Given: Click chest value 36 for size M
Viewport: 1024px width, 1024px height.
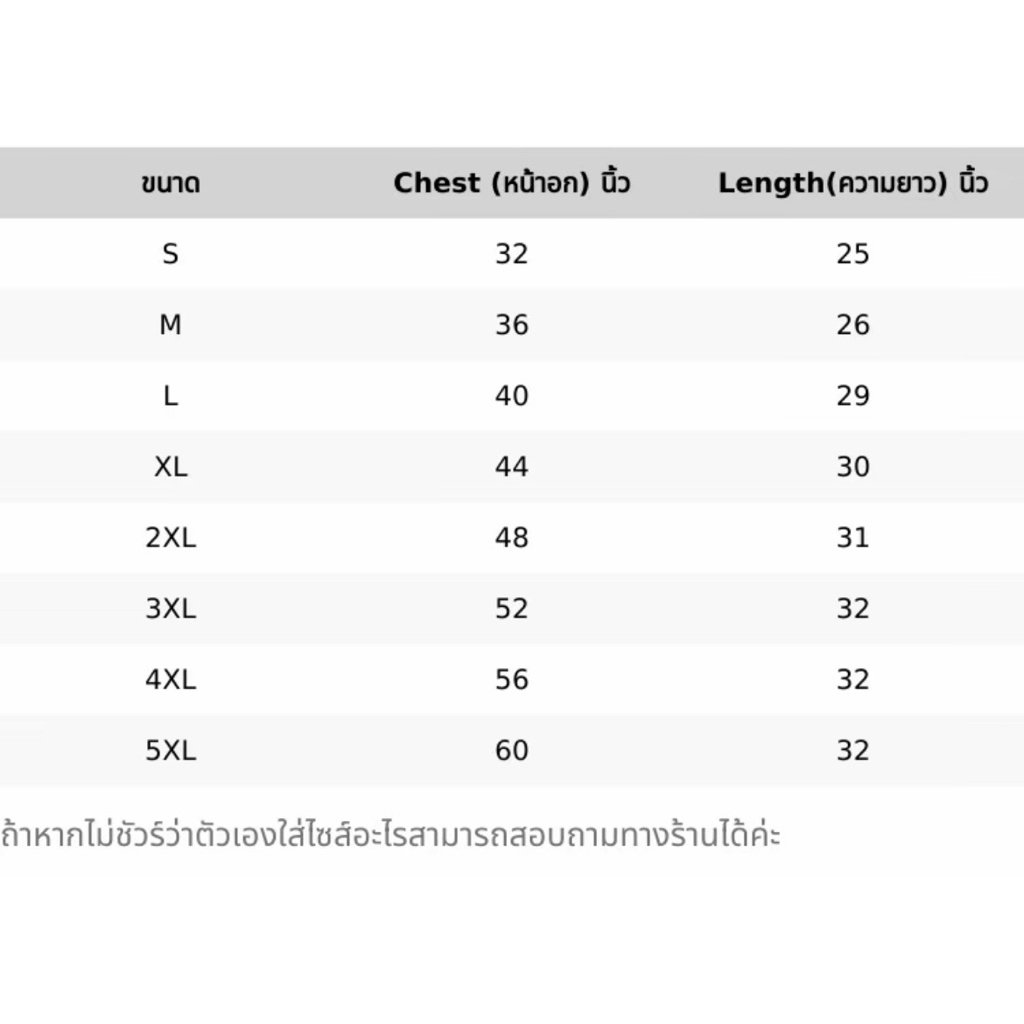Looking at the screenshot, I should [511, 325].
